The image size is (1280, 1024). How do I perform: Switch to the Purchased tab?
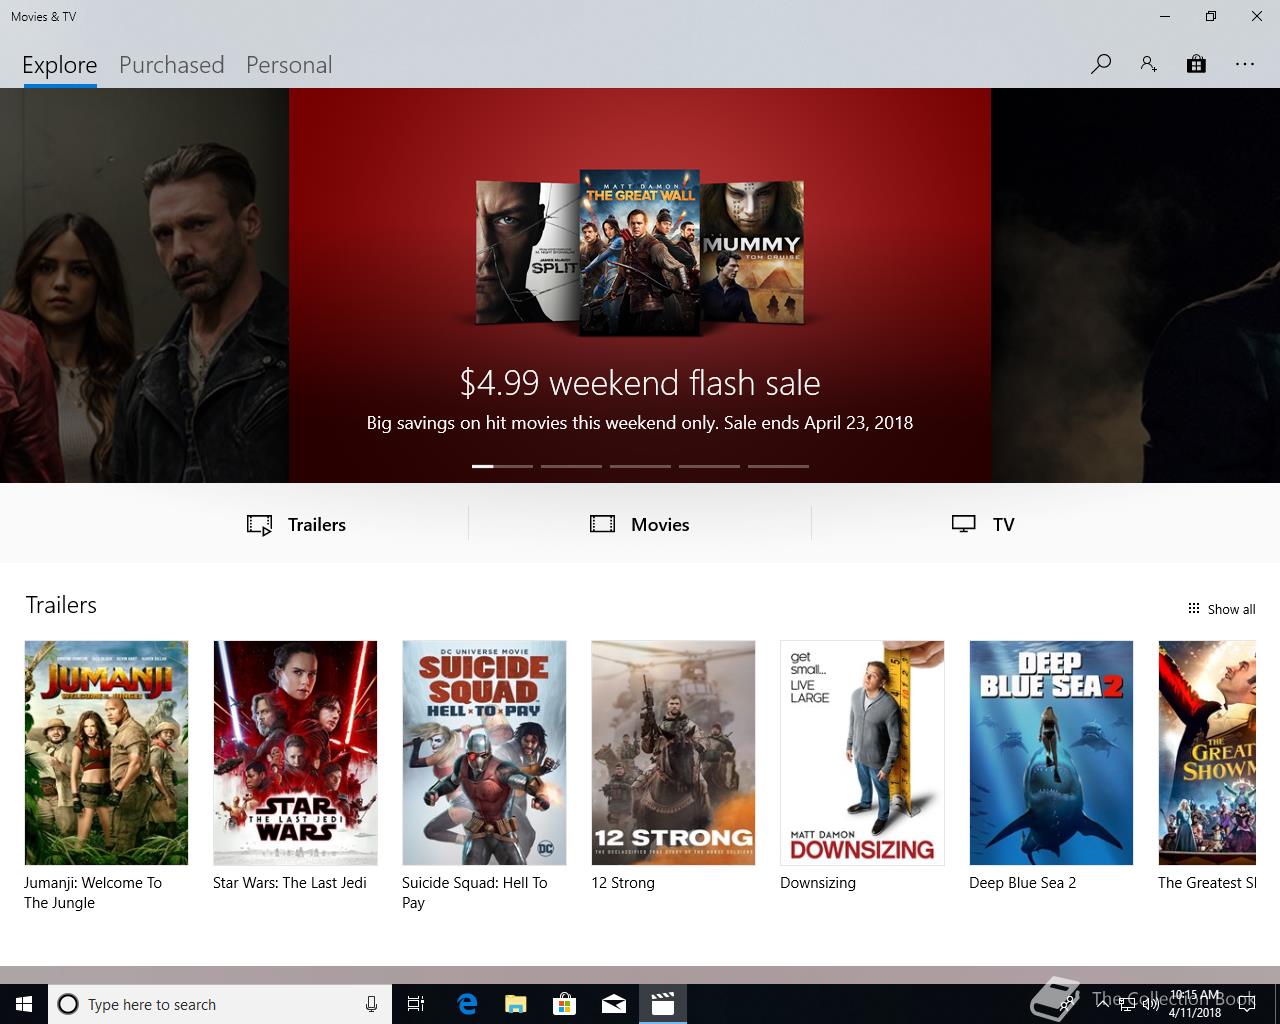172,65
